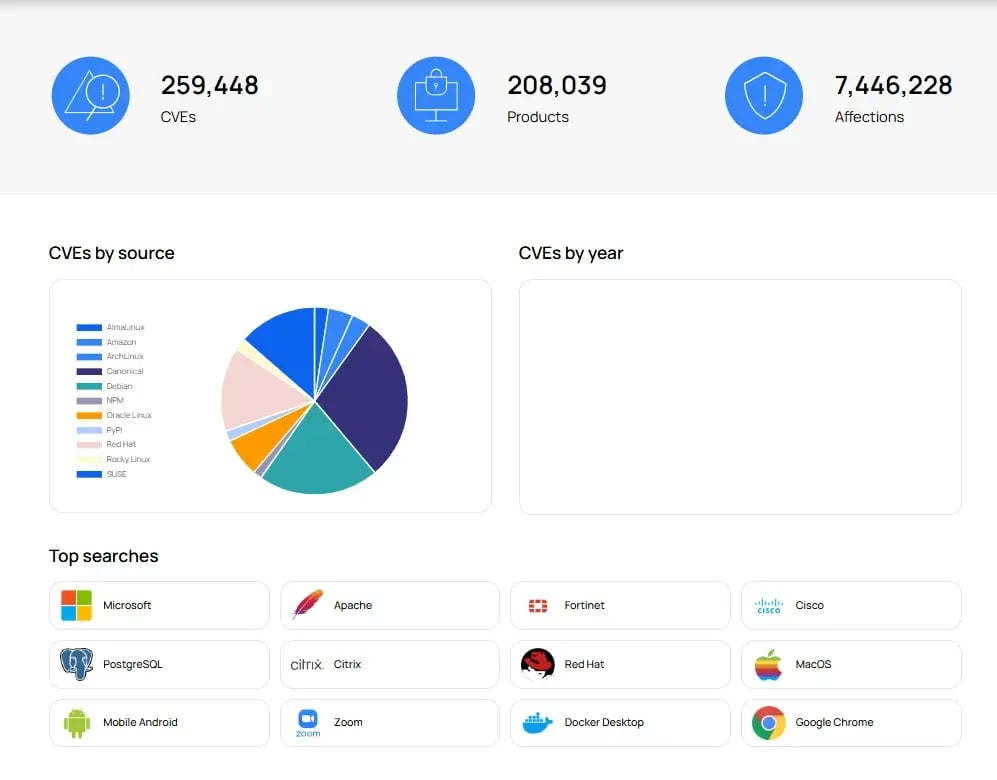Screen dimensions: 997x780
Task: Click the Affections shield icon
Action: coord(764,96)
